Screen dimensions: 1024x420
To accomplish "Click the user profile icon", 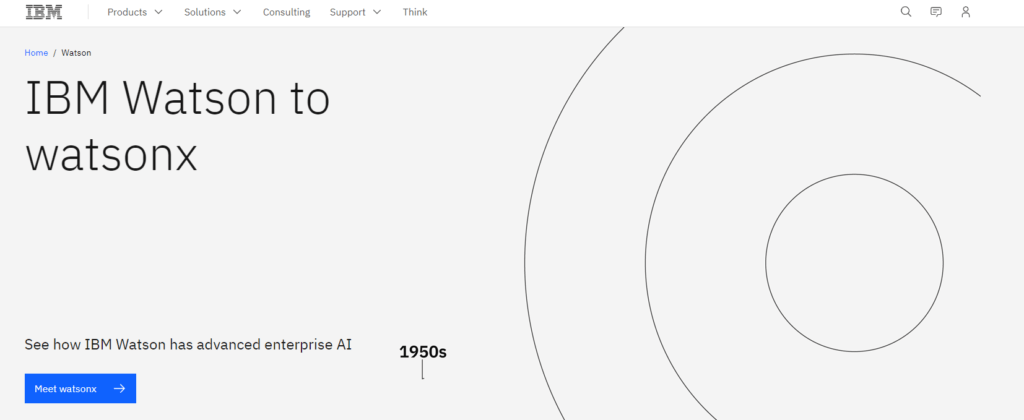I will (965, 12).
